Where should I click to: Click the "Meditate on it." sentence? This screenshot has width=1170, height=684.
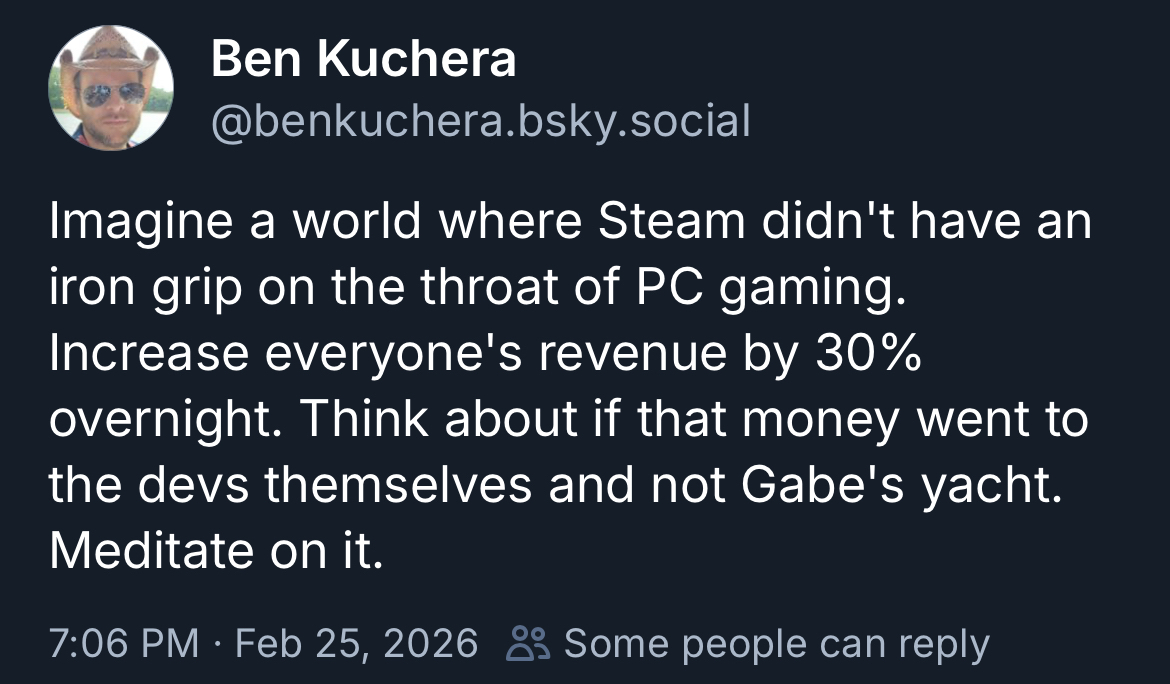point(216,553)
